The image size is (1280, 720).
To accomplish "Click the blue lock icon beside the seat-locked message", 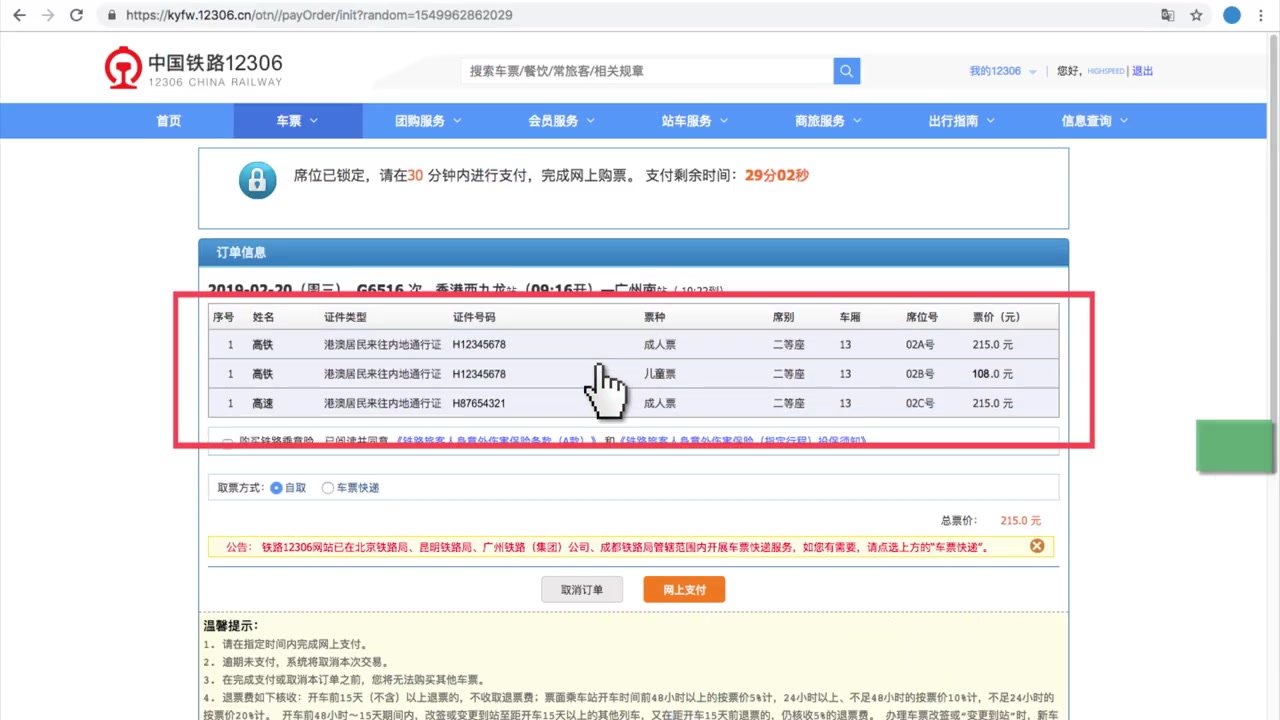I will coord(257,180).
